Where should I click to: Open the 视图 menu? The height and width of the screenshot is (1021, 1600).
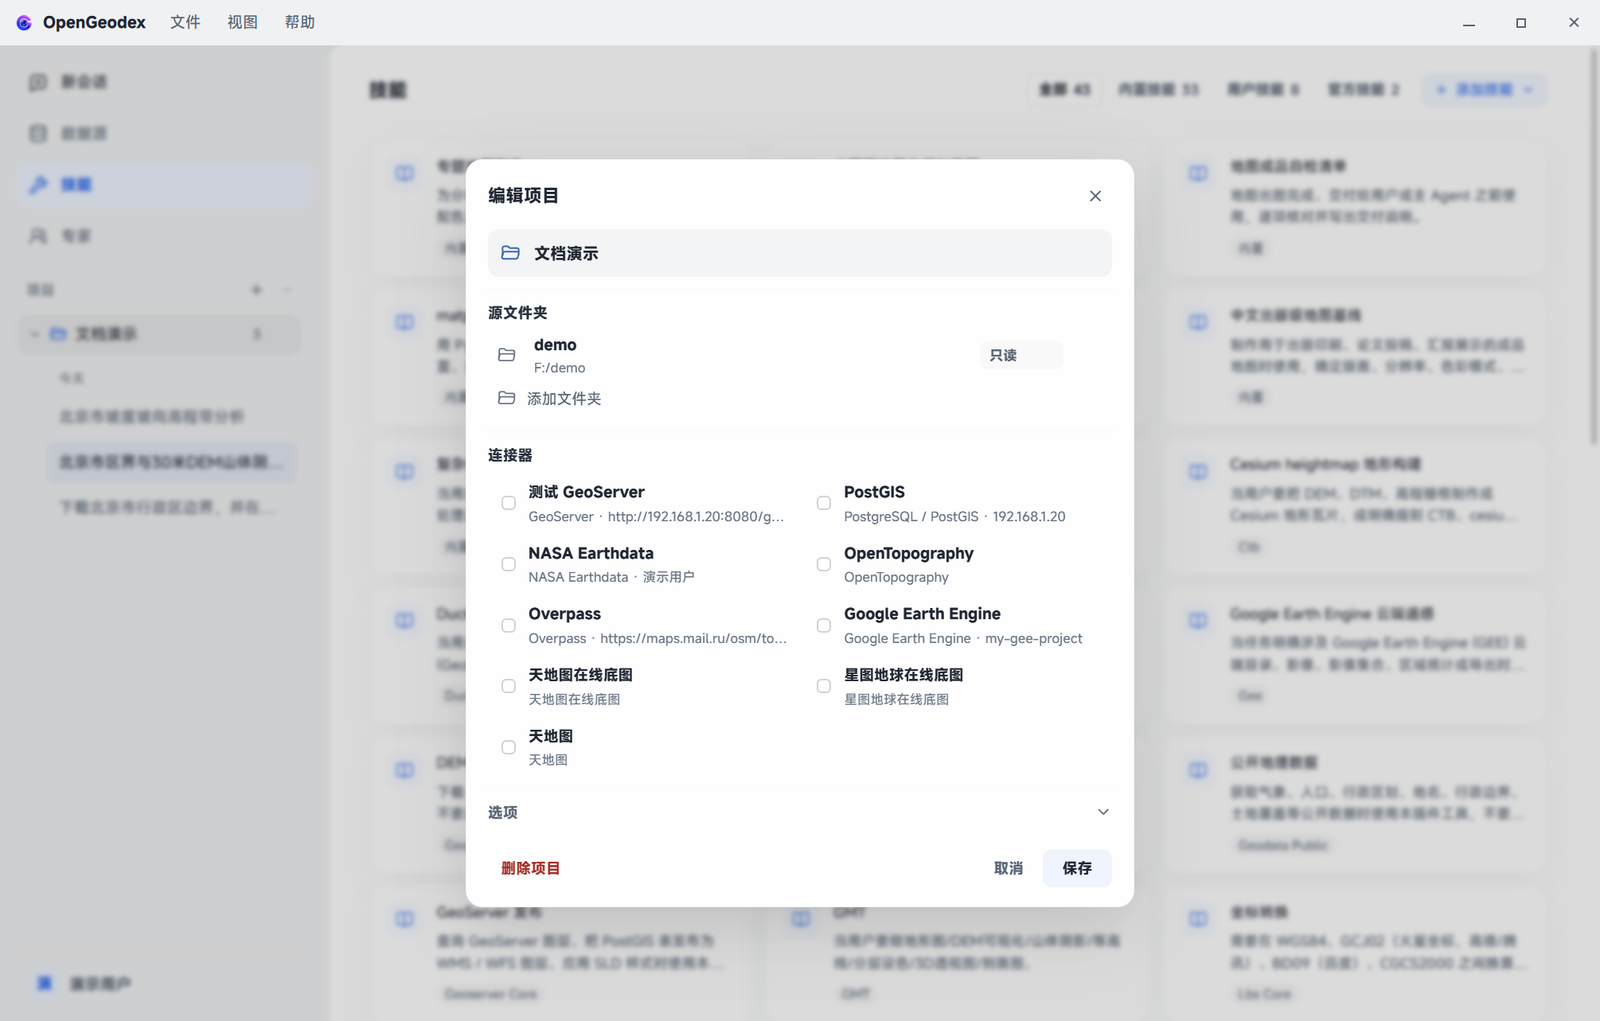[x=242, y=22]
